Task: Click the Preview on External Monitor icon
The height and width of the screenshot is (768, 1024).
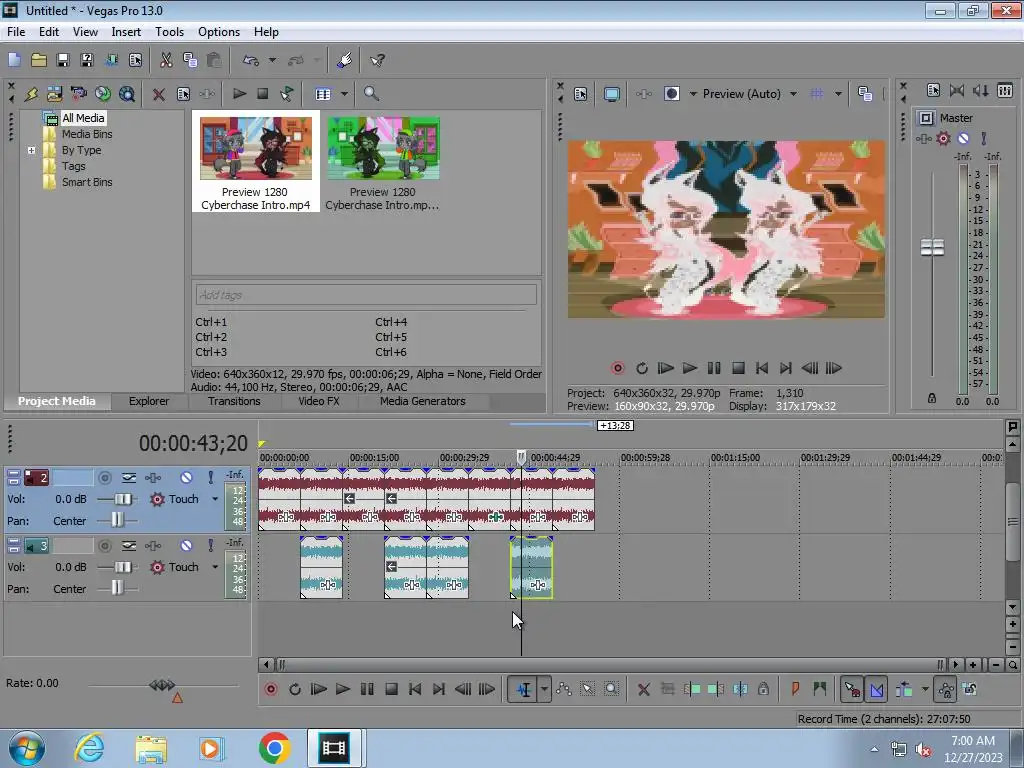Action: coord(612,94)
